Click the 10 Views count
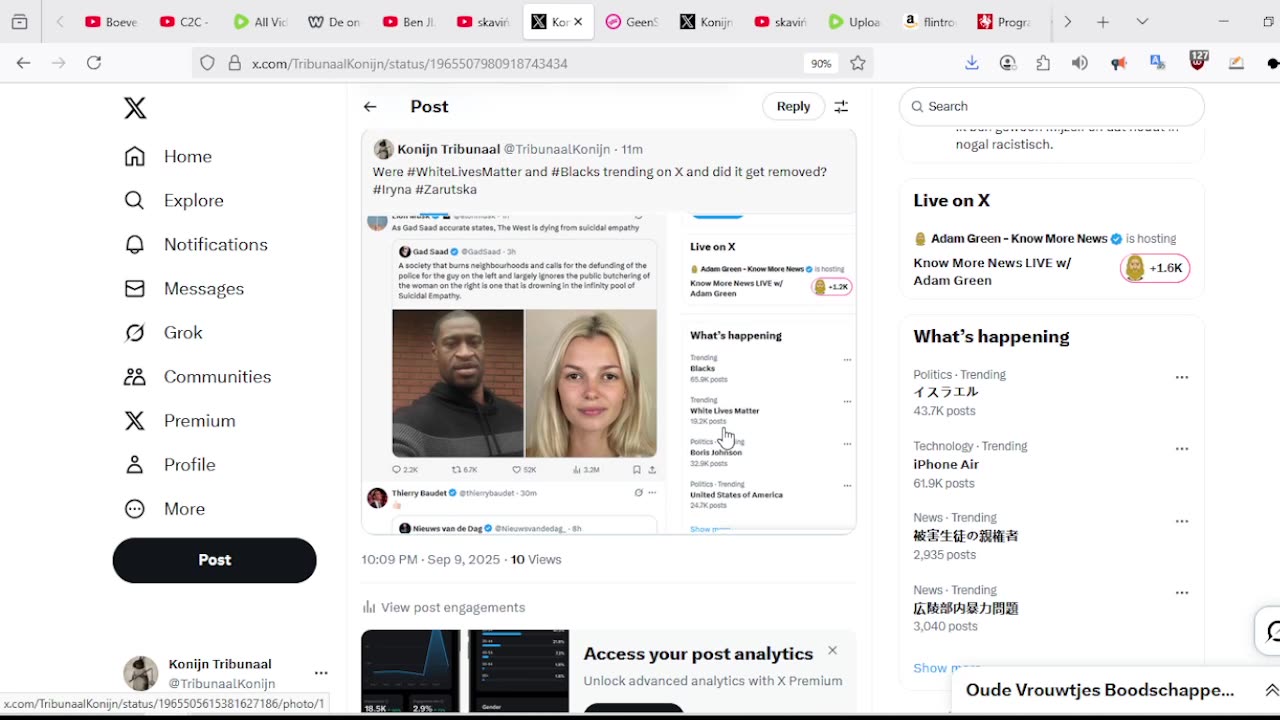The height and width of the screenshot is (720, 1280). (x=536, y=559)
